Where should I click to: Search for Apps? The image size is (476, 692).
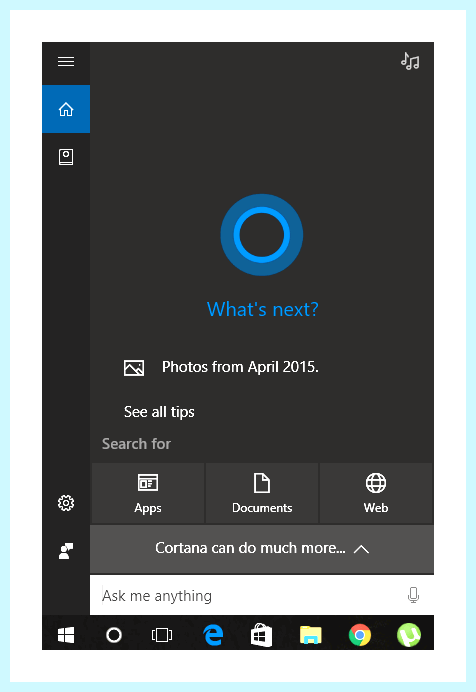148,493
